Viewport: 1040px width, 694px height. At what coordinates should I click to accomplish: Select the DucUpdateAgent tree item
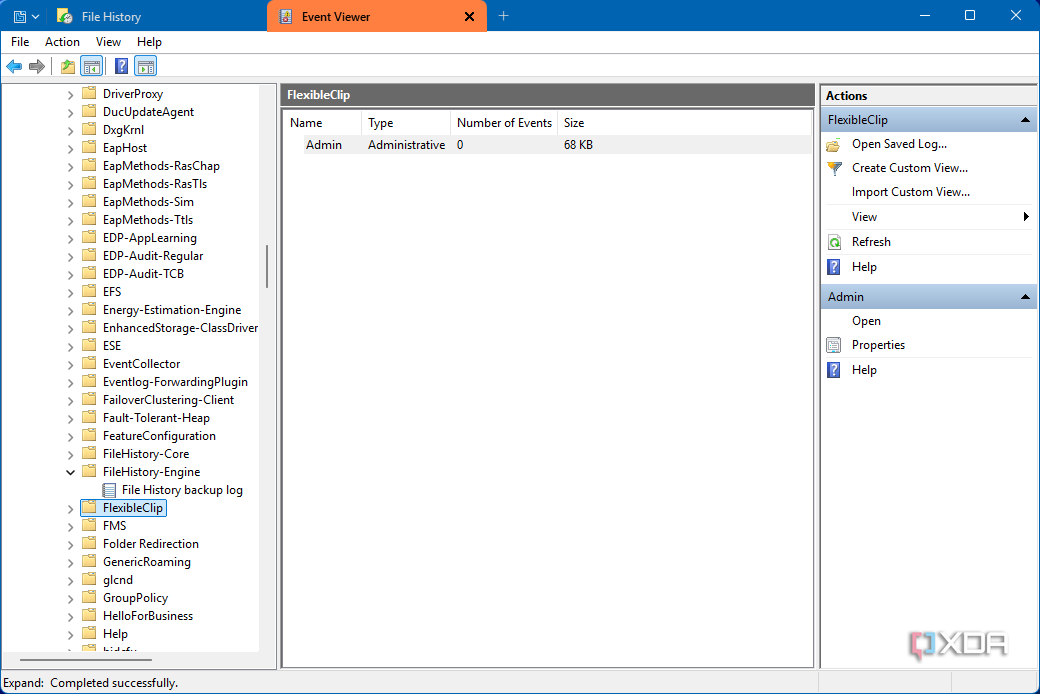148,112
